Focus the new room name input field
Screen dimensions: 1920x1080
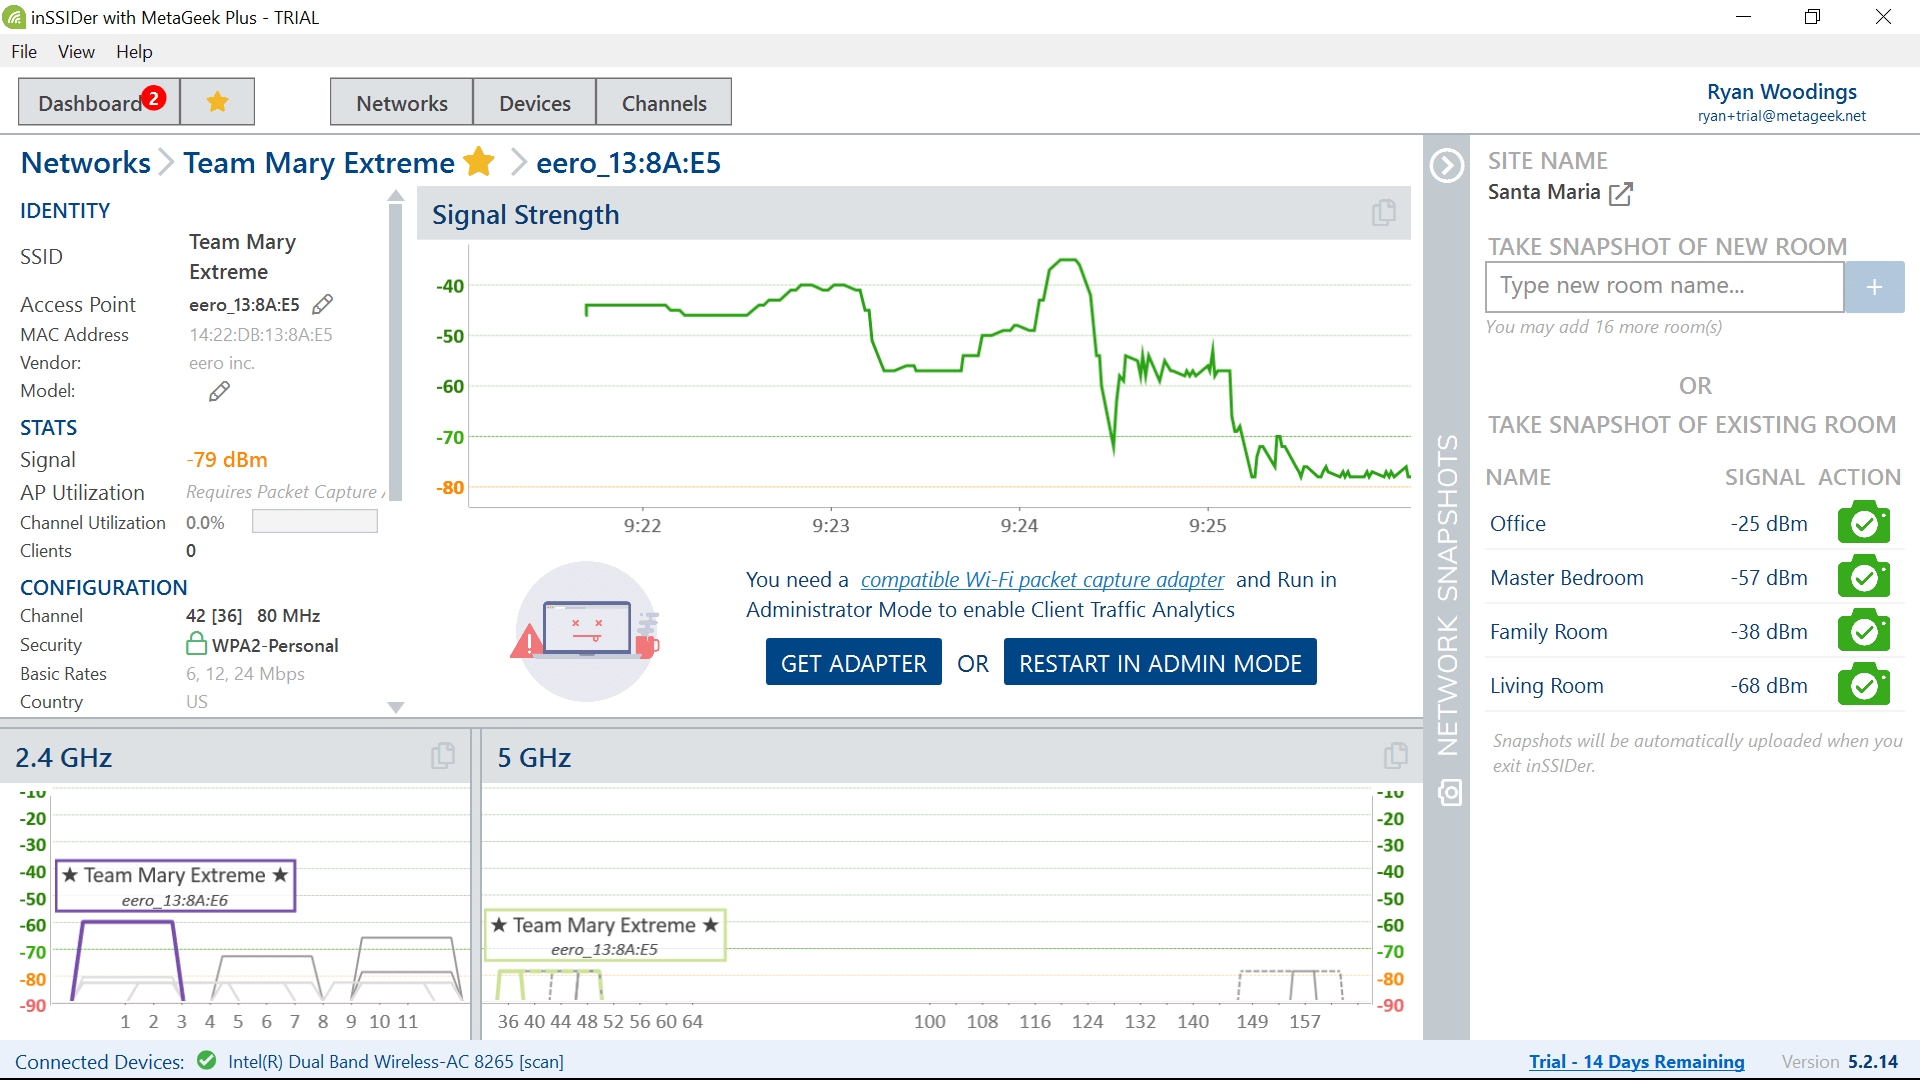pos(1665,287)
